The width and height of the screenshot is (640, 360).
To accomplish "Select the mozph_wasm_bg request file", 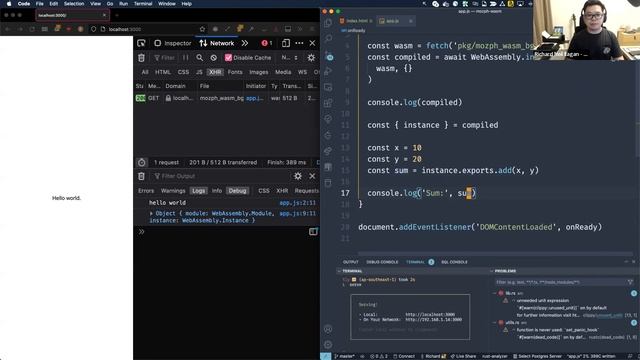I will click(x=222, y=98).
